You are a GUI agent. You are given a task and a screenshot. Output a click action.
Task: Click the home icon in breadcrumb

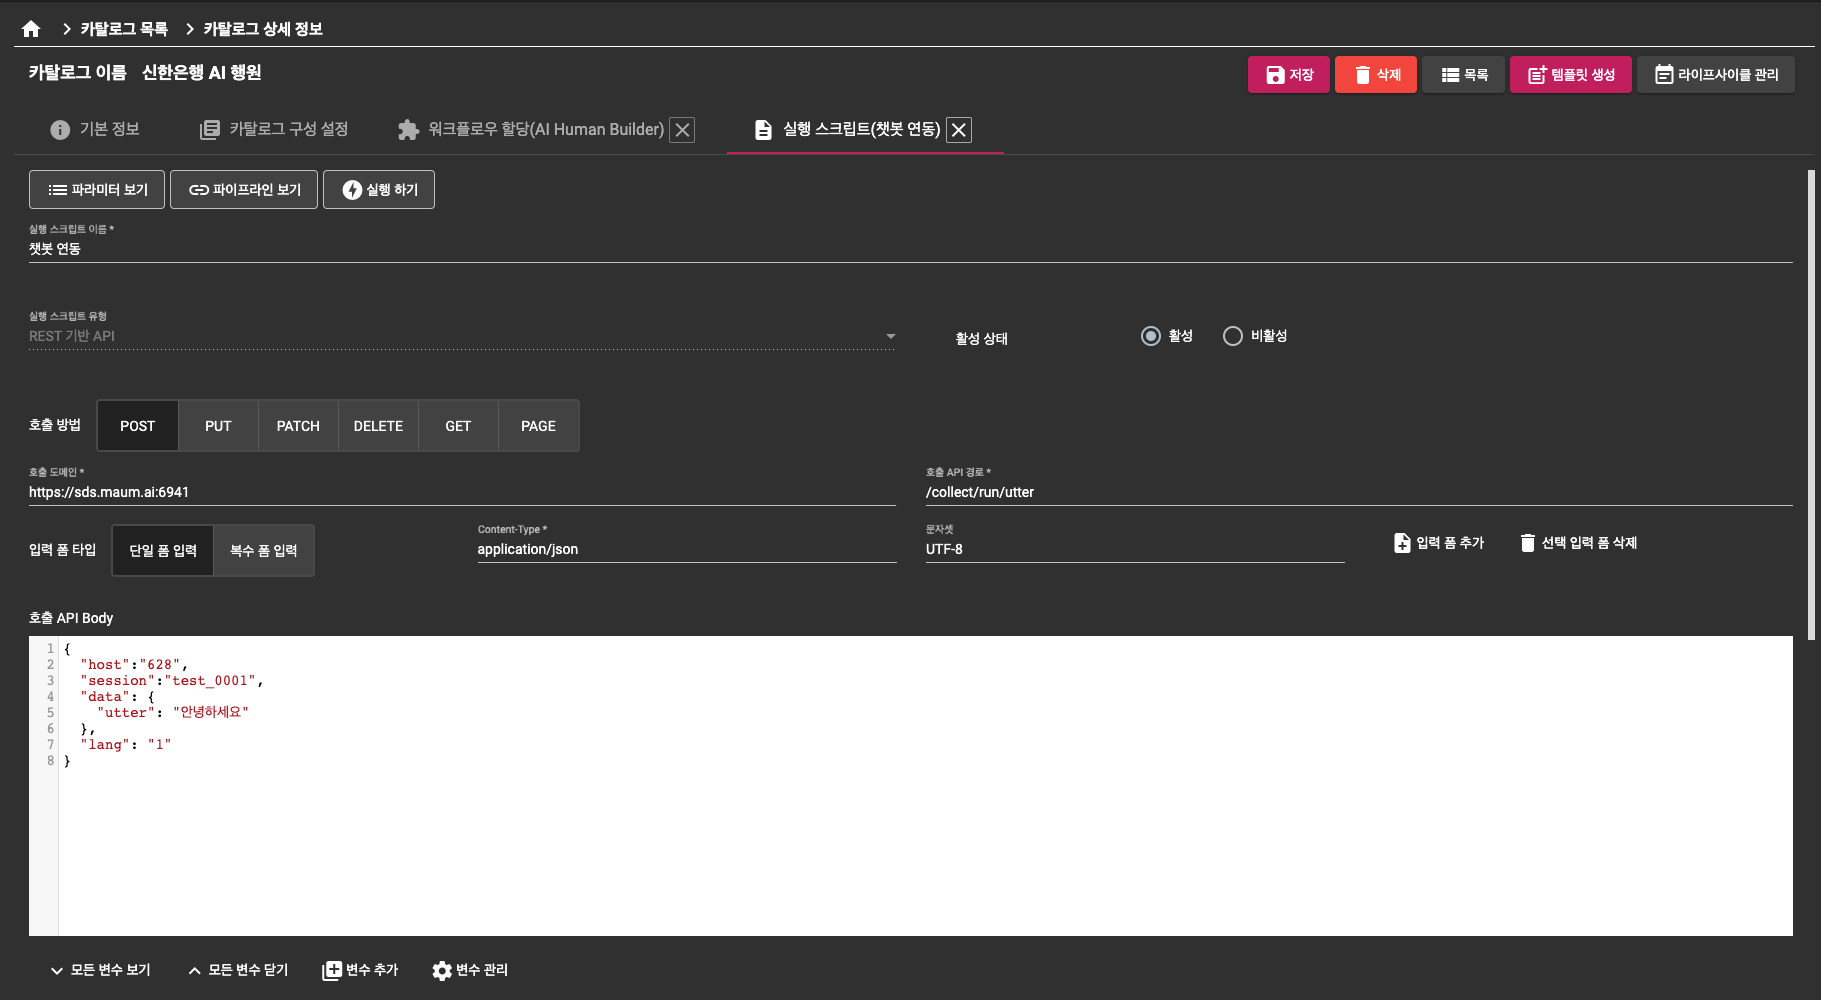31,29
